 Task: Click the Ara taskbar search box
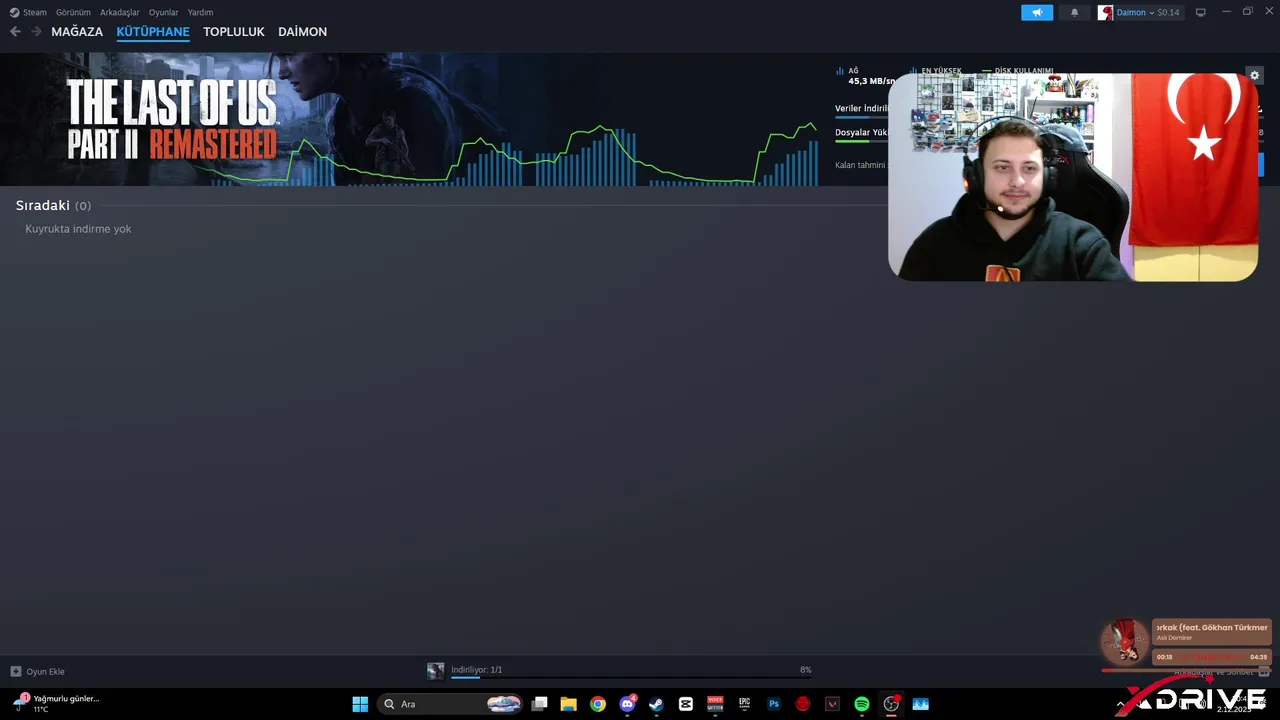452,704
